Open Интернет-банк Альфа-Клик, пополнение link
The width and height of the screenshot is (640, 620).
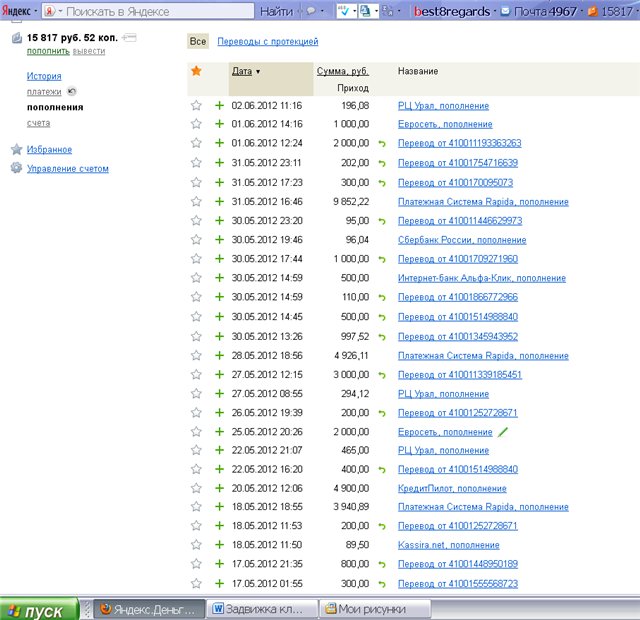(482, 278)
